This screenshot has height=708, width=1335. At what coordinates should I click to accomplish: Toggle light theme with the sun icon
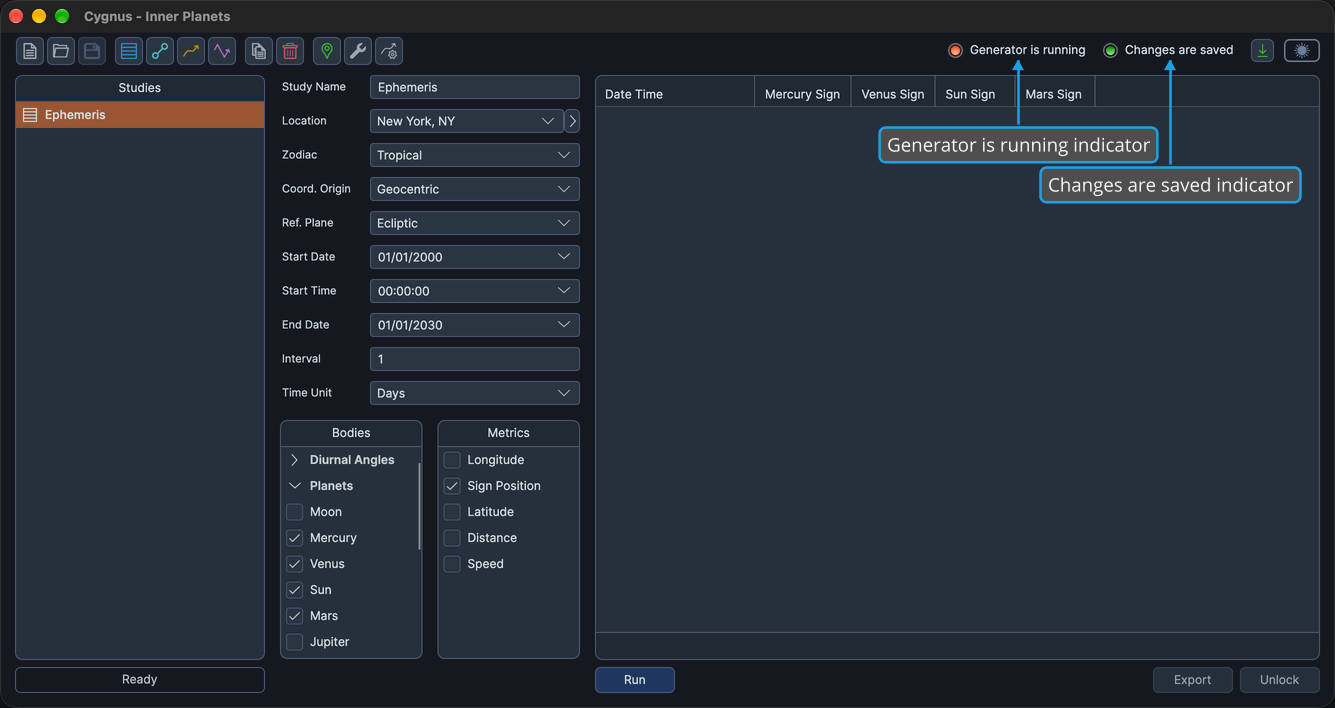[1302, 50]
